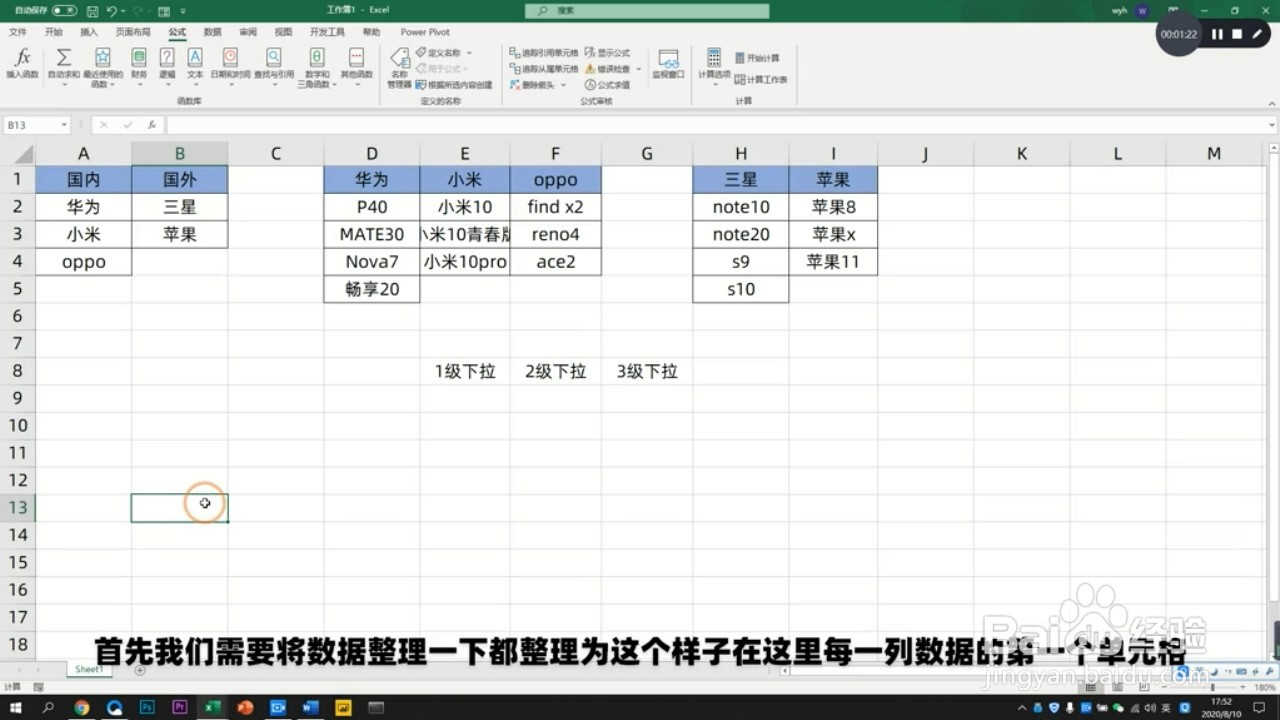Image resolution: width=1280 pixels, height=720 pixels.
Task: Click the title bar search box
Action: tap(647, 10)
